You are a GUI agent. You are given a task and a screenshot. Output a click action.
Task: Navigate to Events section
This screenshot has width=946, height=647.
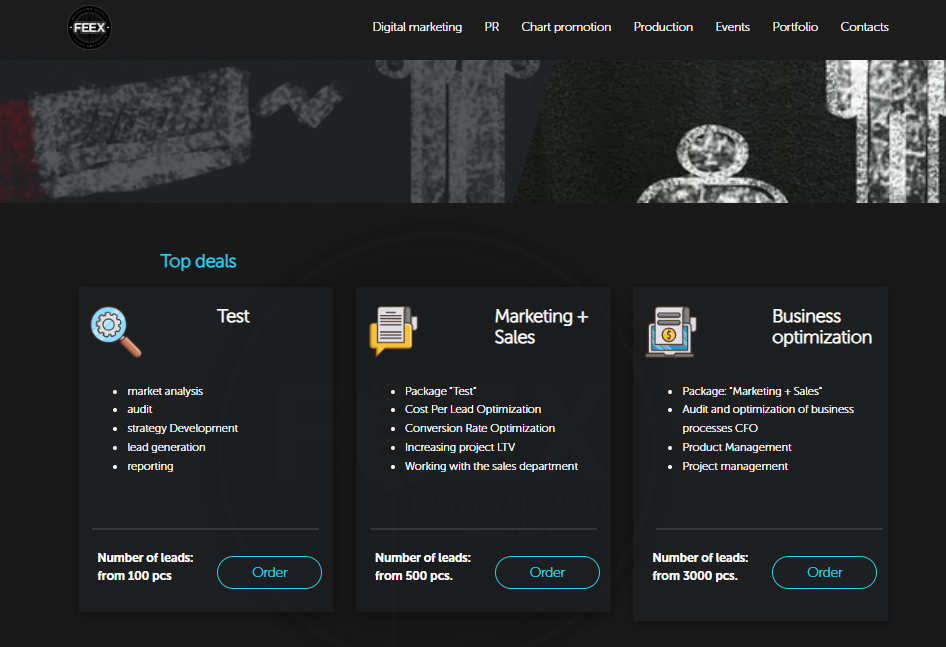(732, 27)
